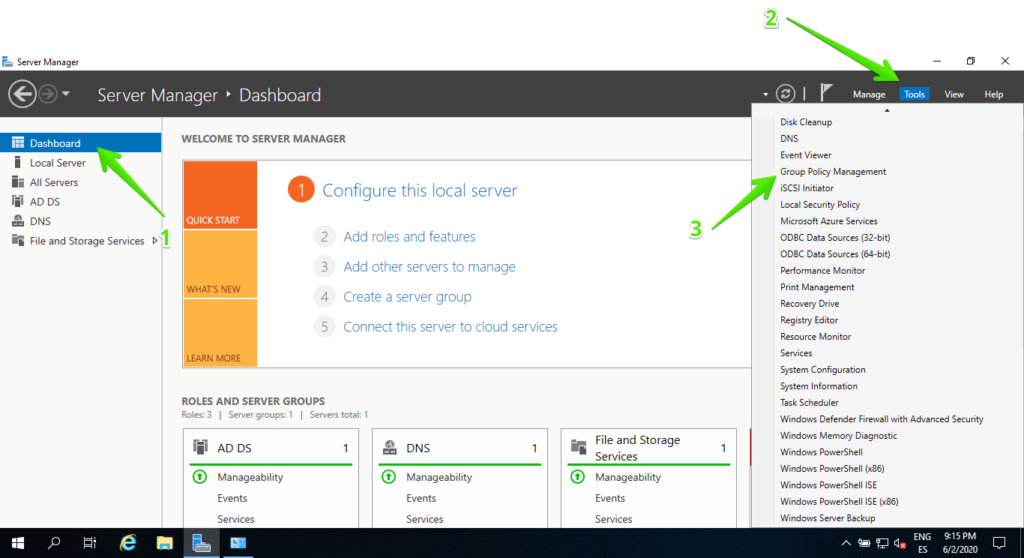Image resolution: width=1024 pixels, height=558 pixels.
Task: Click the muted volume tray icon
Action: pyautogui.click(x=900, y=543)
